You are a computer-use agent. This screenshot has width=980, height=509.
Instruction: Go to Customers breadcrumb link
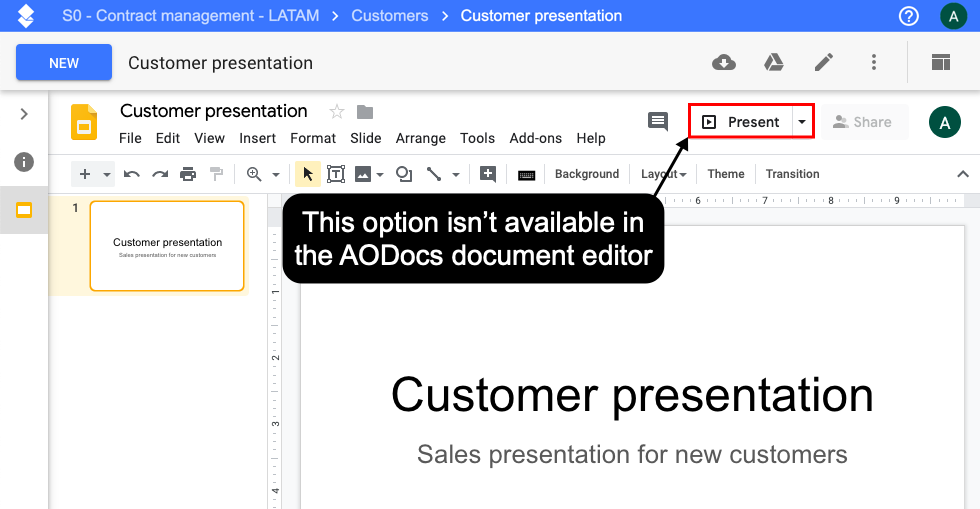pos(390,16)
